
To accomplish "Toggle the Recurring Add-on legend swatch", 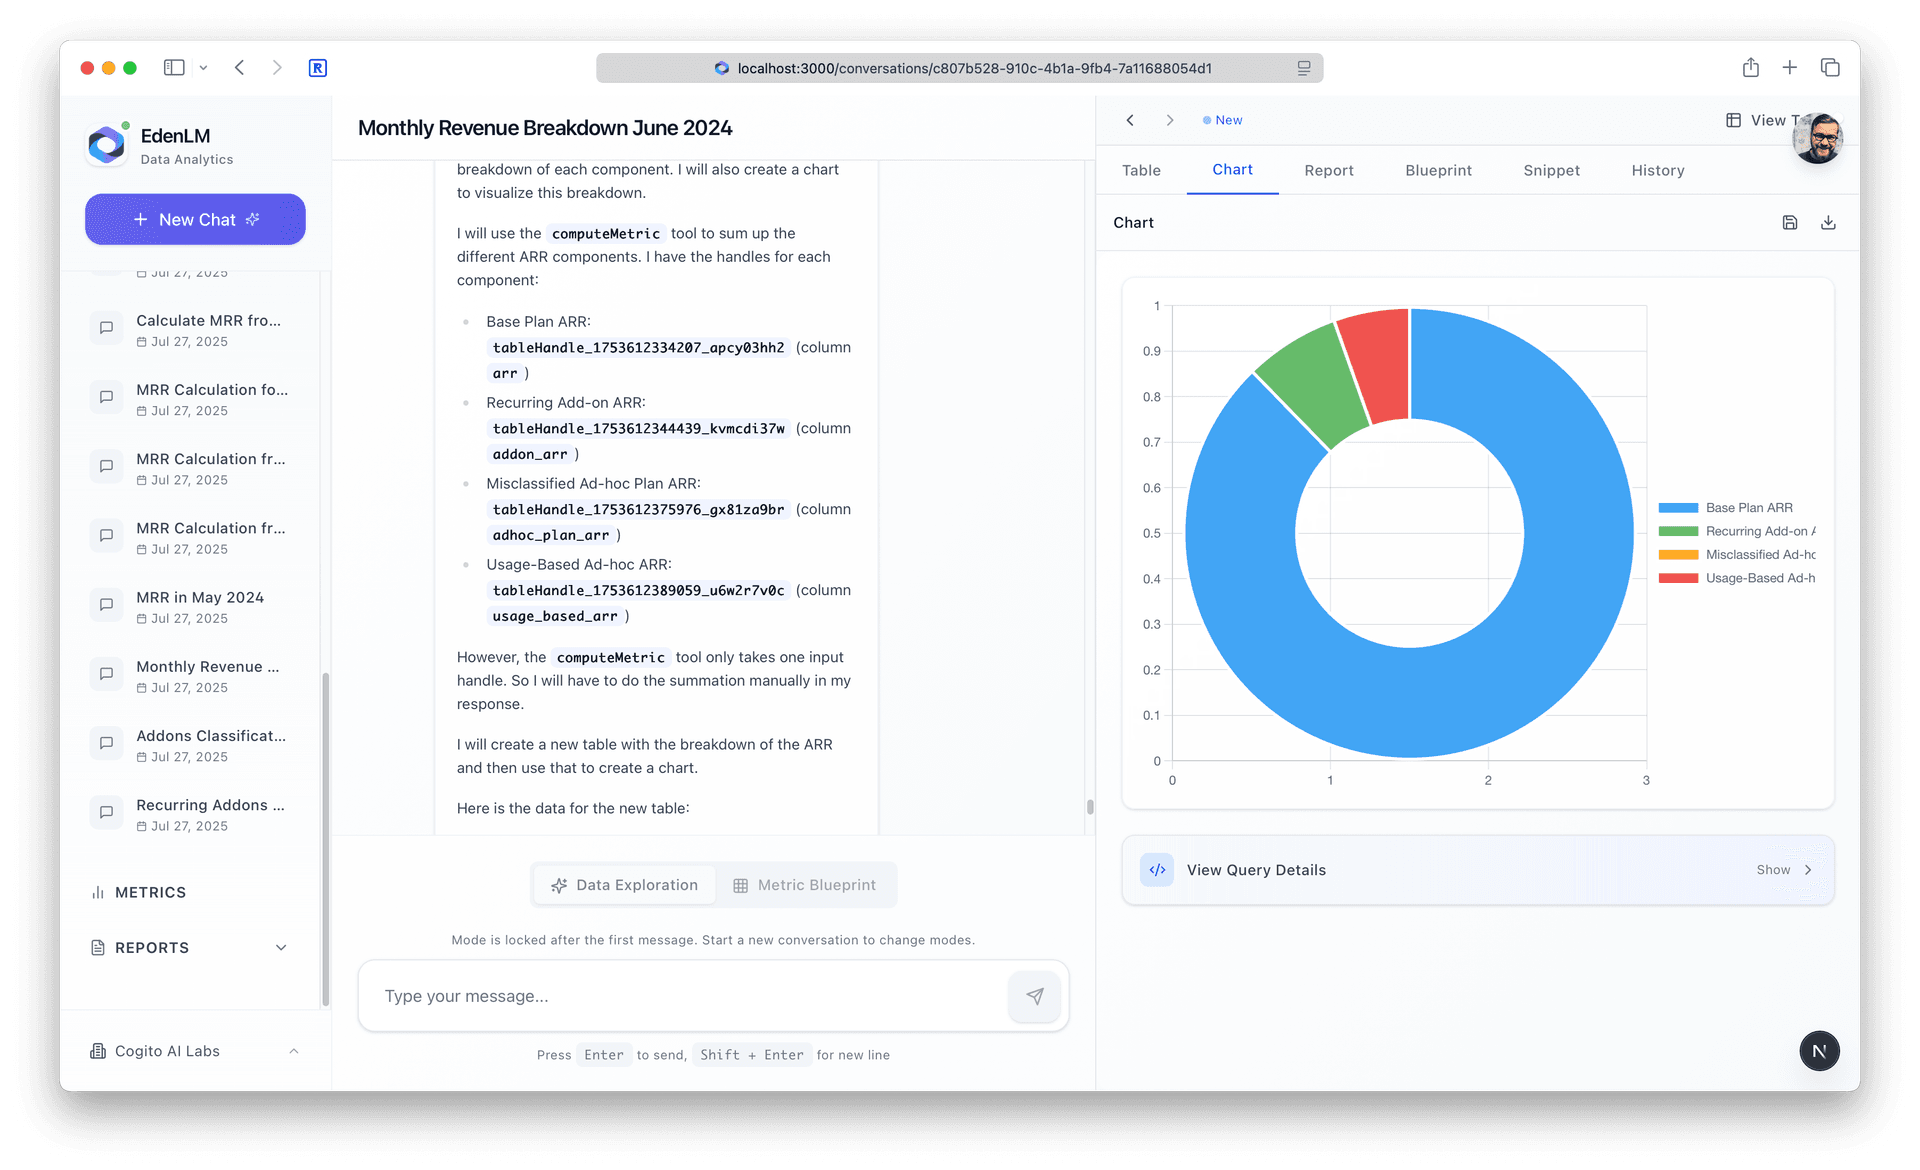I will (x=1678, y=531).
